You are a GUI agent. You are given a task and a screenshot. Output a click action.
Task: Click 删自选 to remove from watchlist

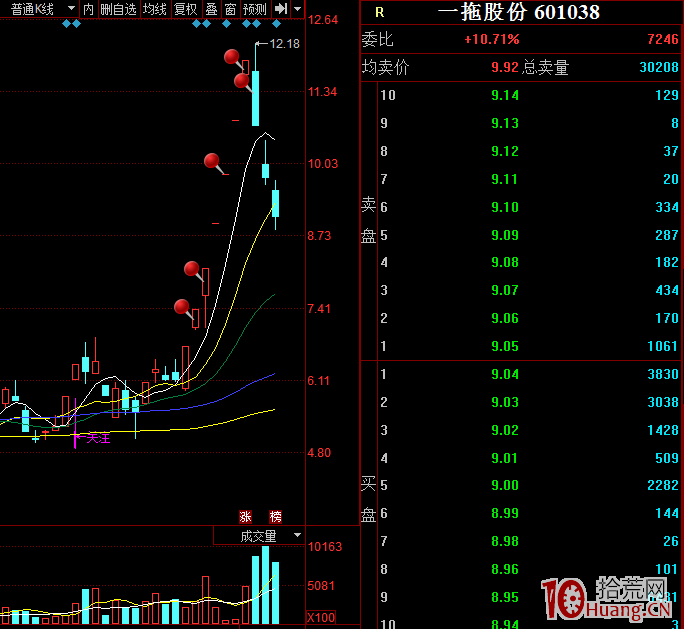118,9
